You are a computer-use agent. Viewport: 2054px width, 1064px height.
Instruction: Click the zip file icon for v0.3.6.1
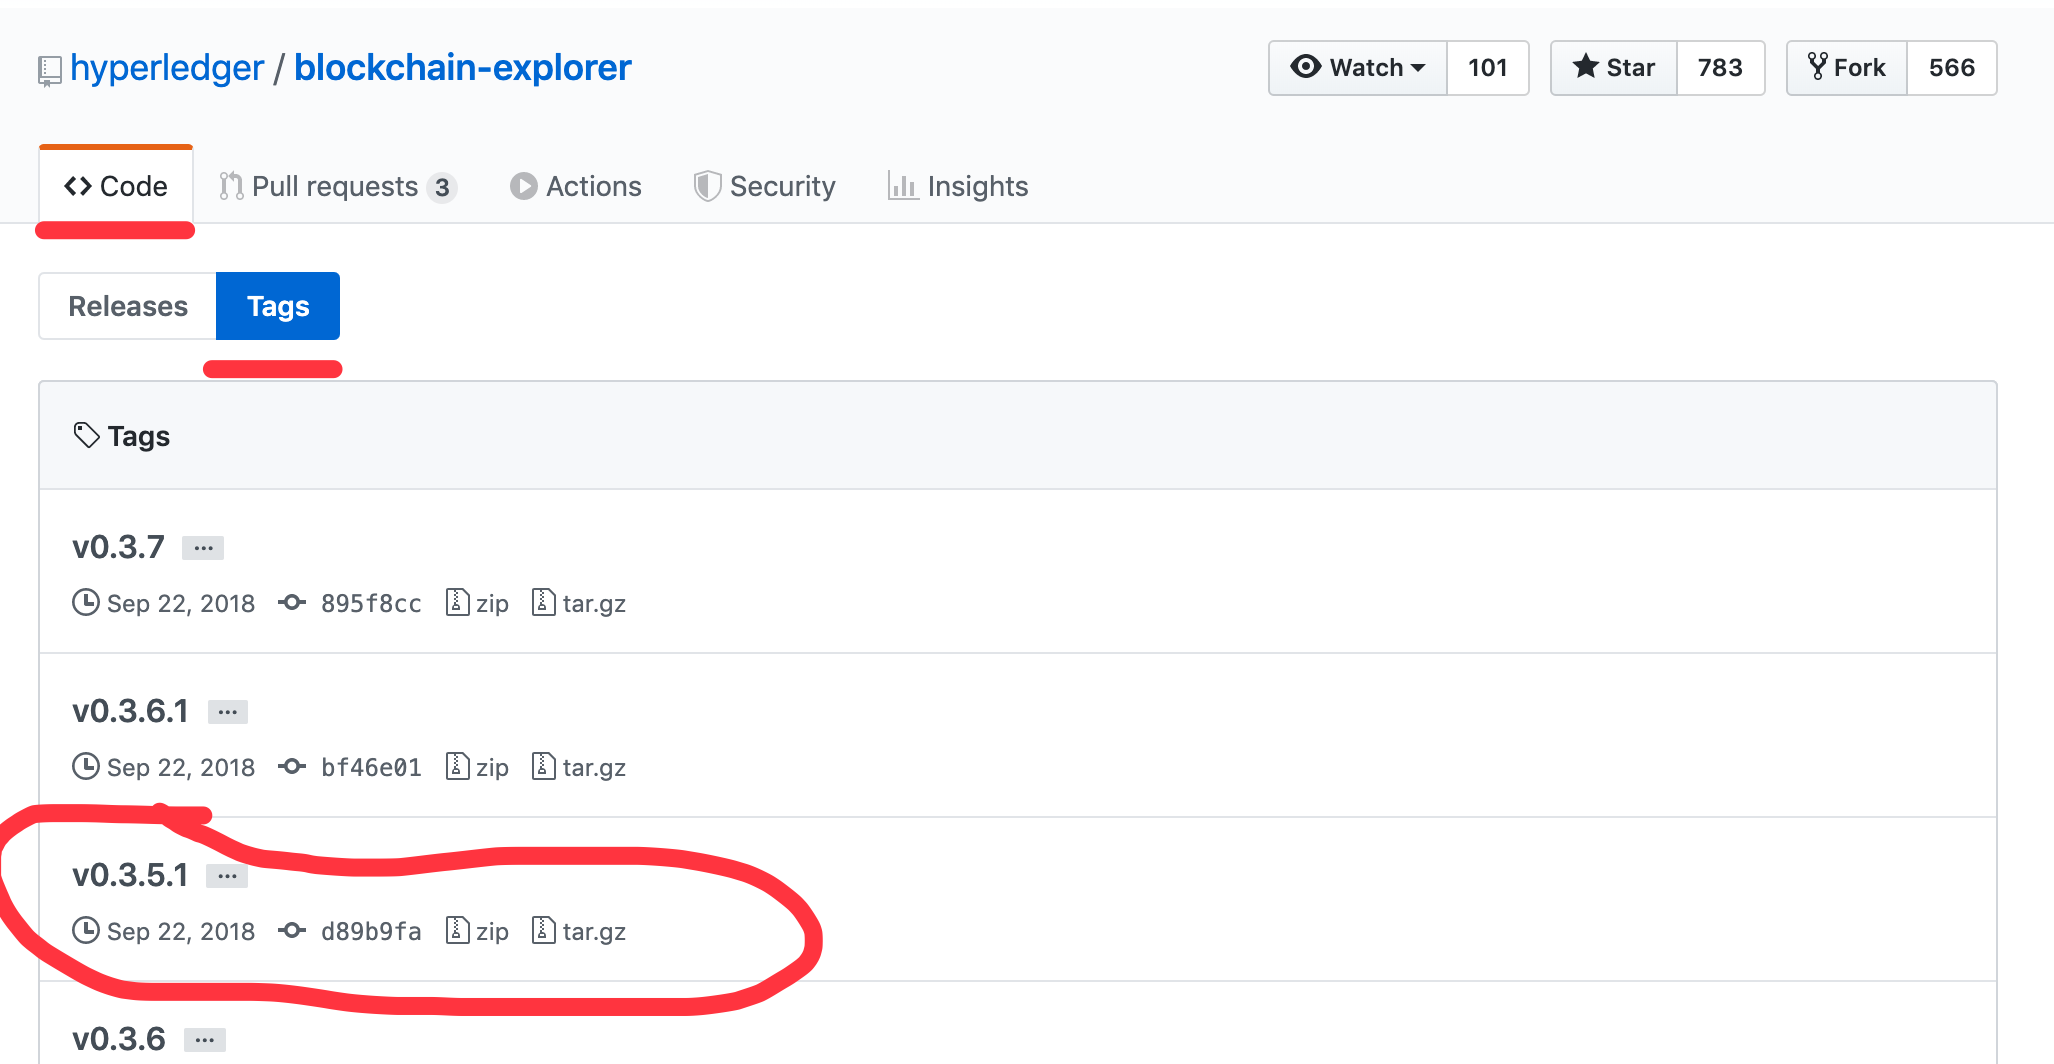(457, 765)
